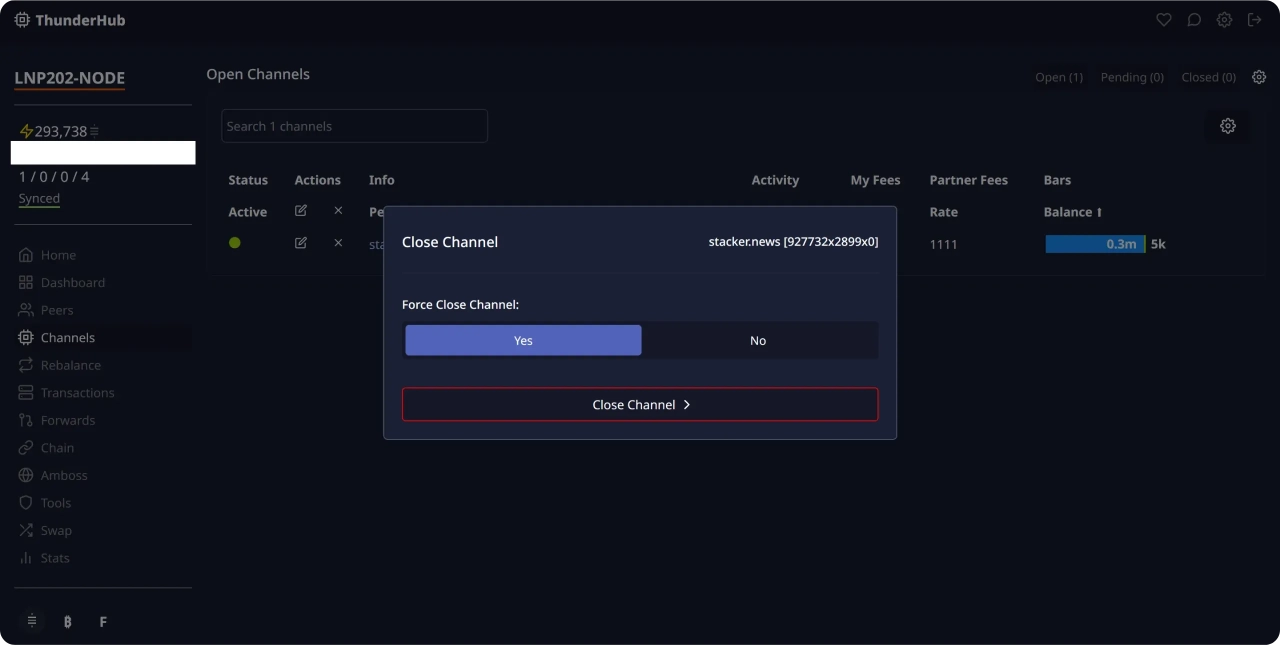Screen dimensions: 1280x645
Task: Select Yes for Force Close Channel
Action: pyautogui.click(x=523, y=340)
